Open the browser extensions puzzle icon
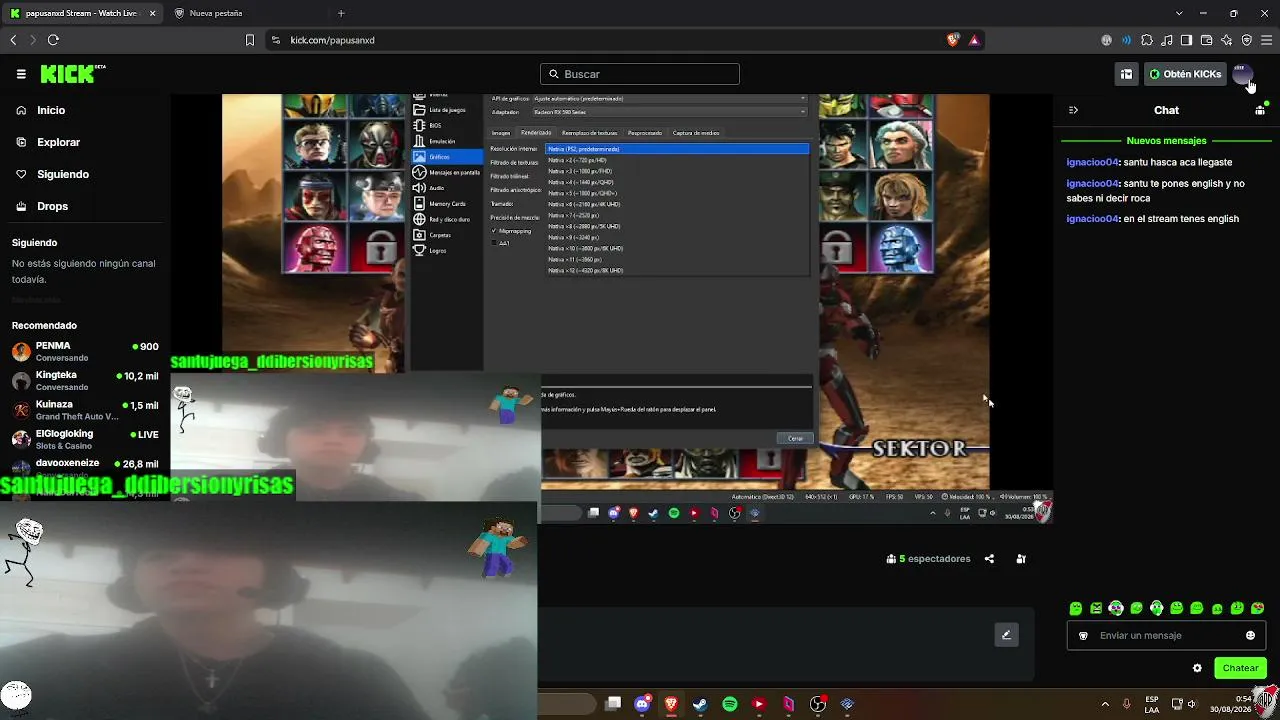 click(x=1146, y=40)
